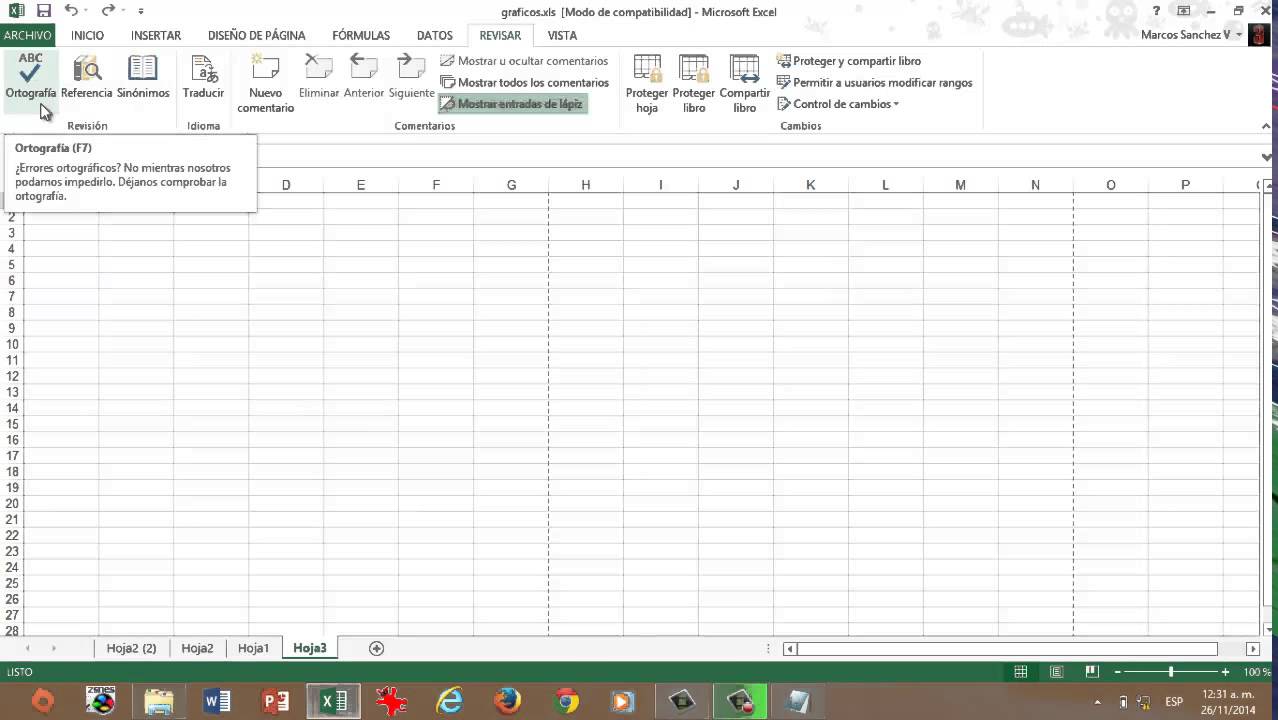Redo action in quick access toolbar
1278x720 pixels.
click(x=107, y=11)
